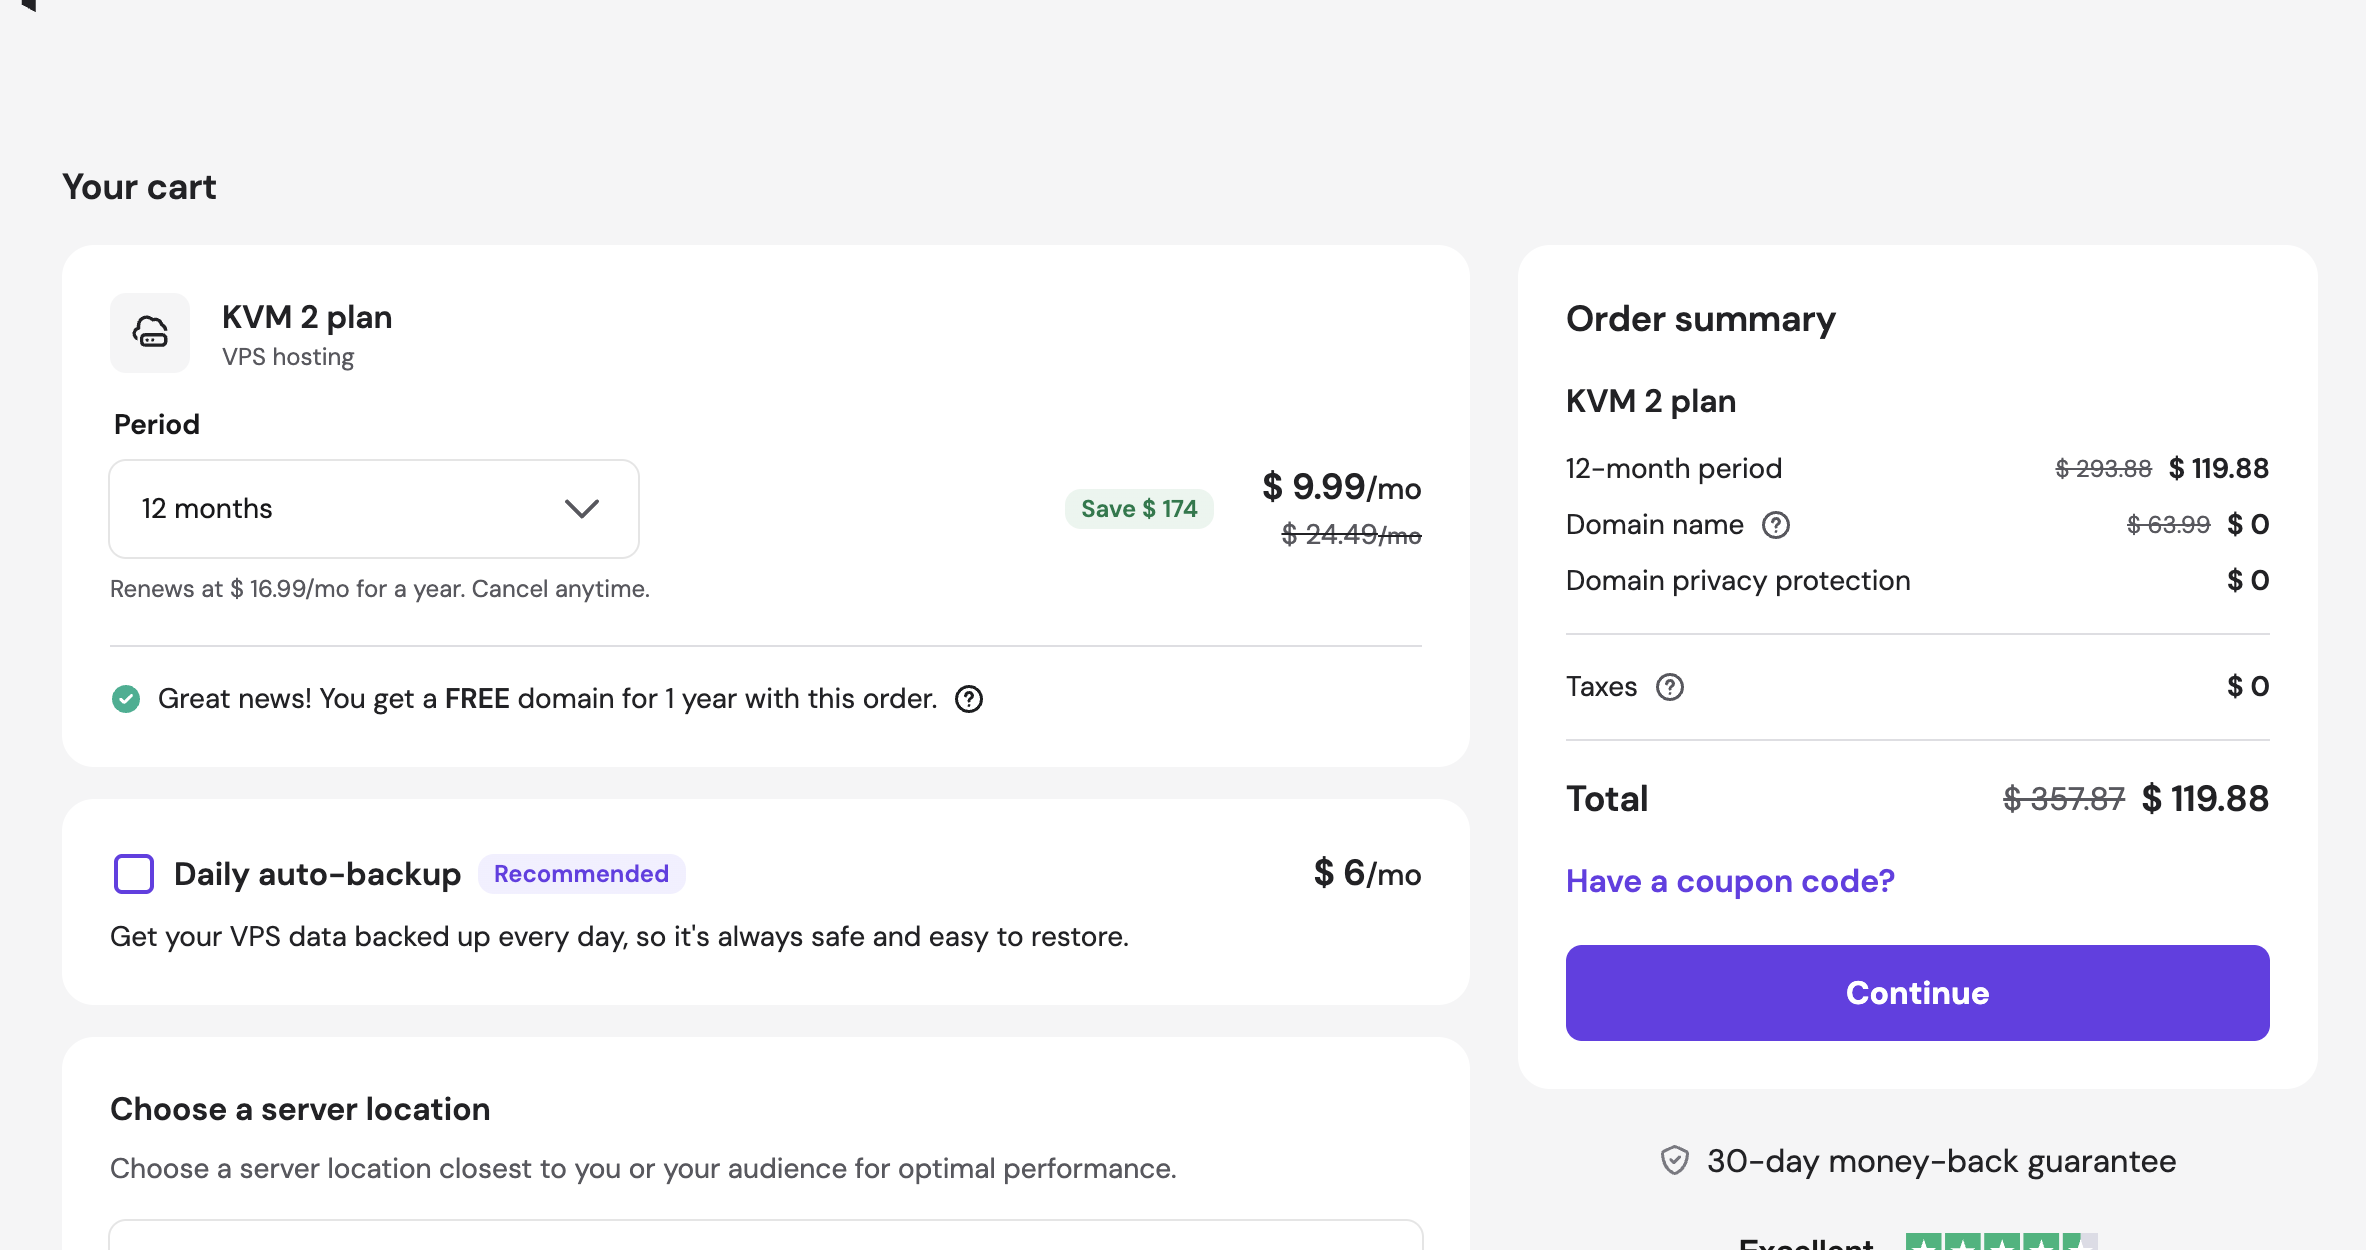Click the green checkmark beside Great news
The image size is (2366, 1250).
[126, 699]
